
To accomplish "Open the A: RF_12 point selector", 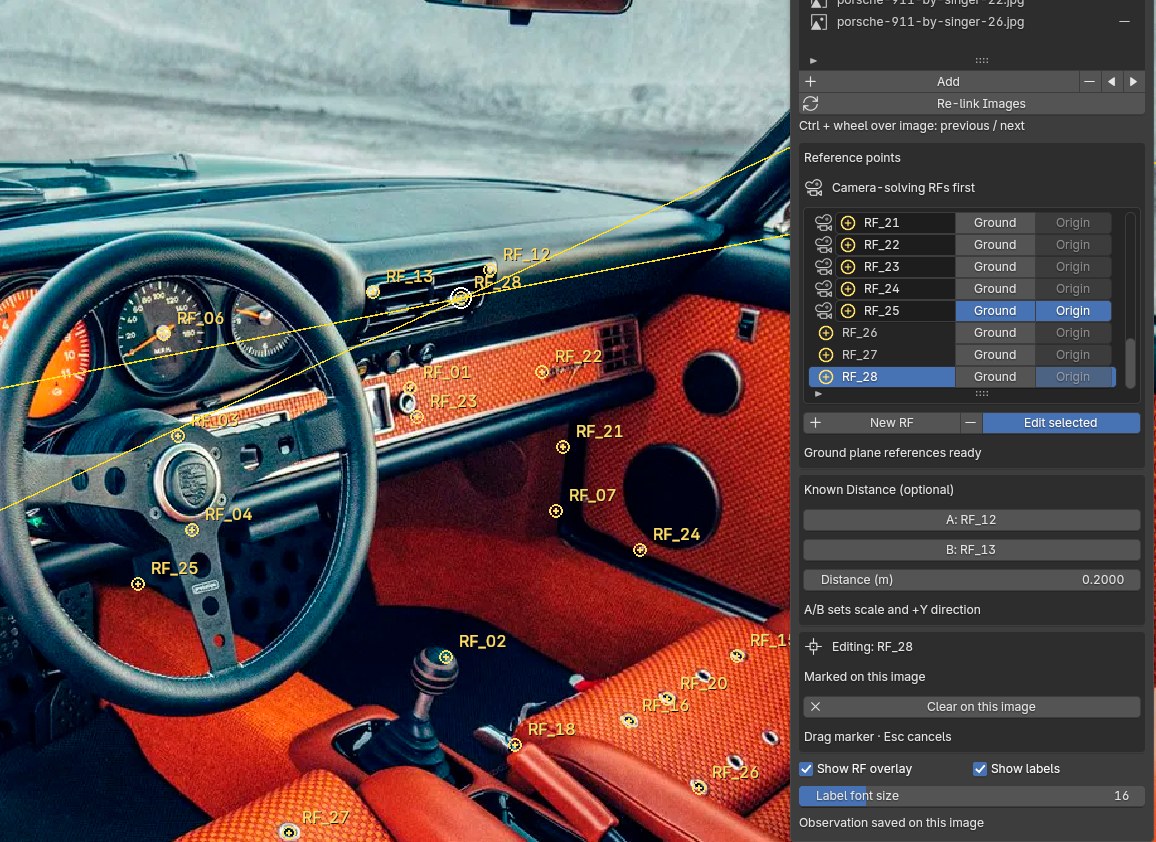I will point(972,520).
